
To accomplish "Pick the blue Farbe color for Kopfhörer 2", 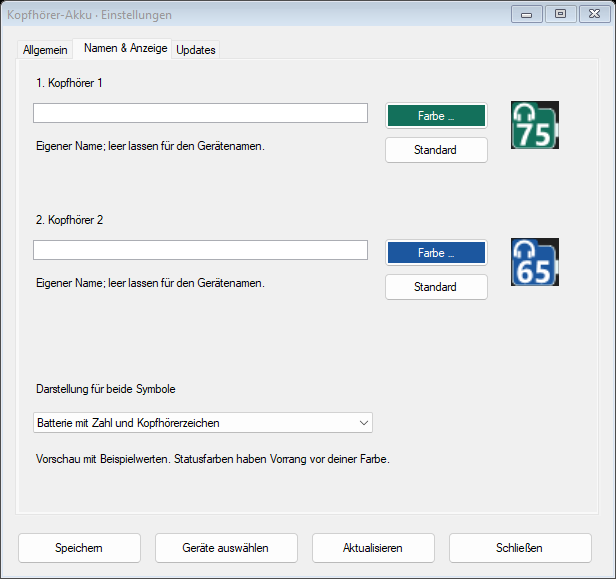I will [436, 252].
